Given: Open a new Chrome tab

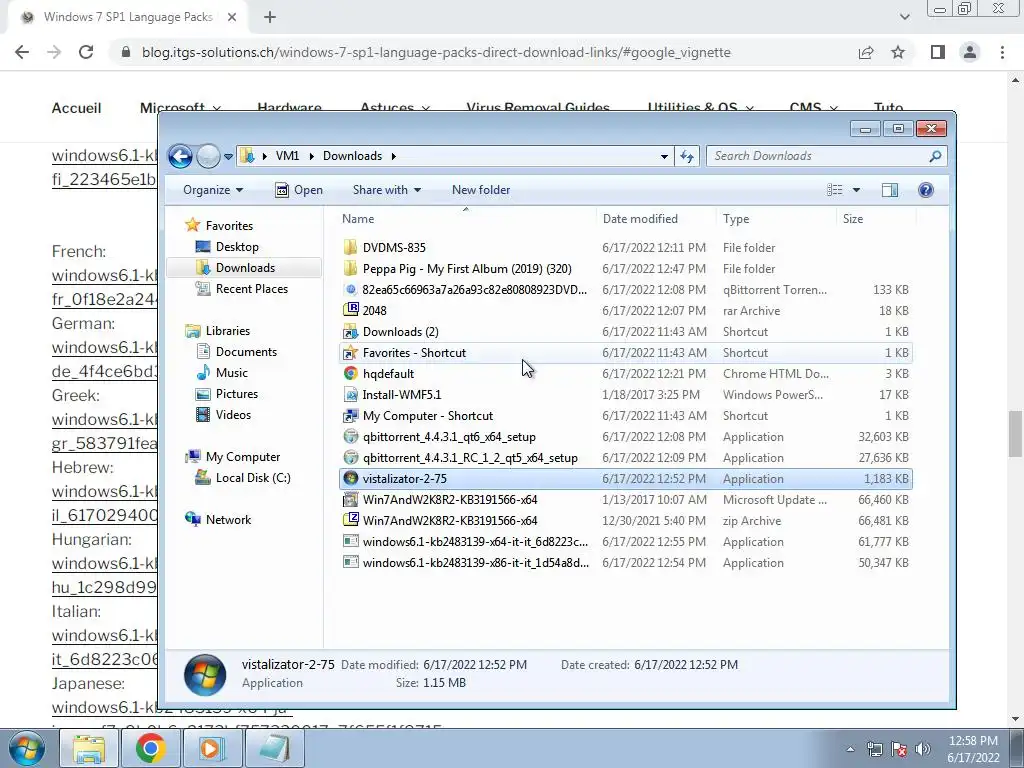Looking at the screenshot, I should [x=270, y=18].
